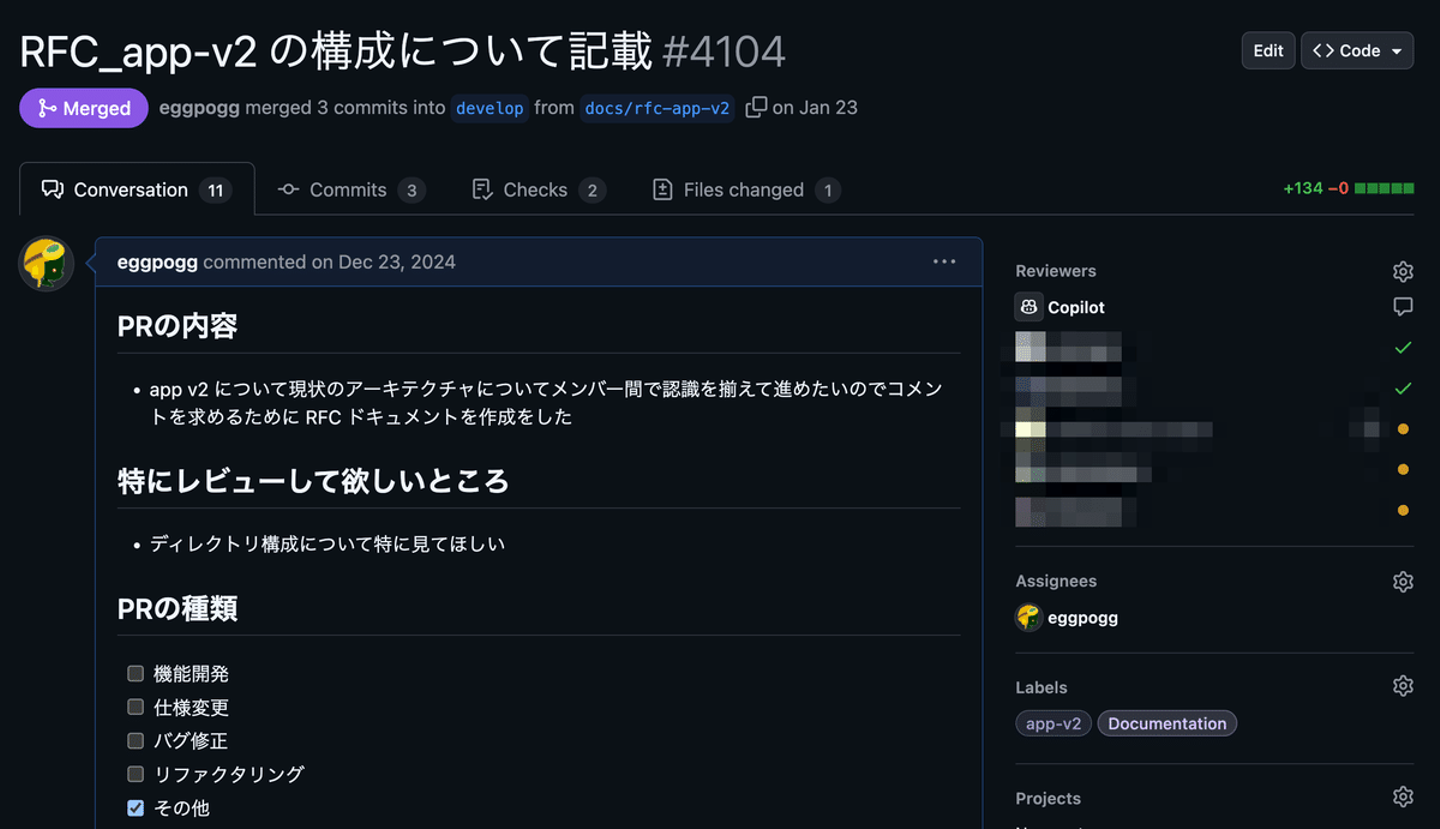Click the second green approval checkmark
This screenshot has height=829, width=1440.
(x=1403, y=388)
